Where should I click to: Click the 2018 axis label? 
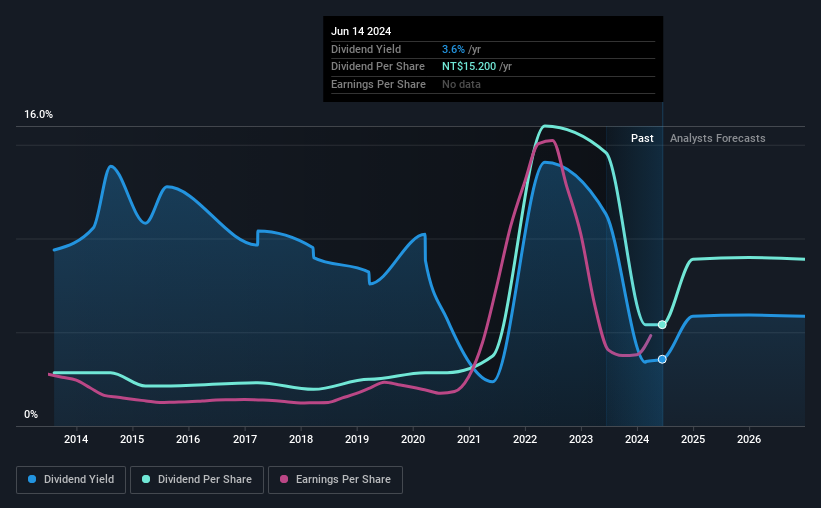click(301, 439)
